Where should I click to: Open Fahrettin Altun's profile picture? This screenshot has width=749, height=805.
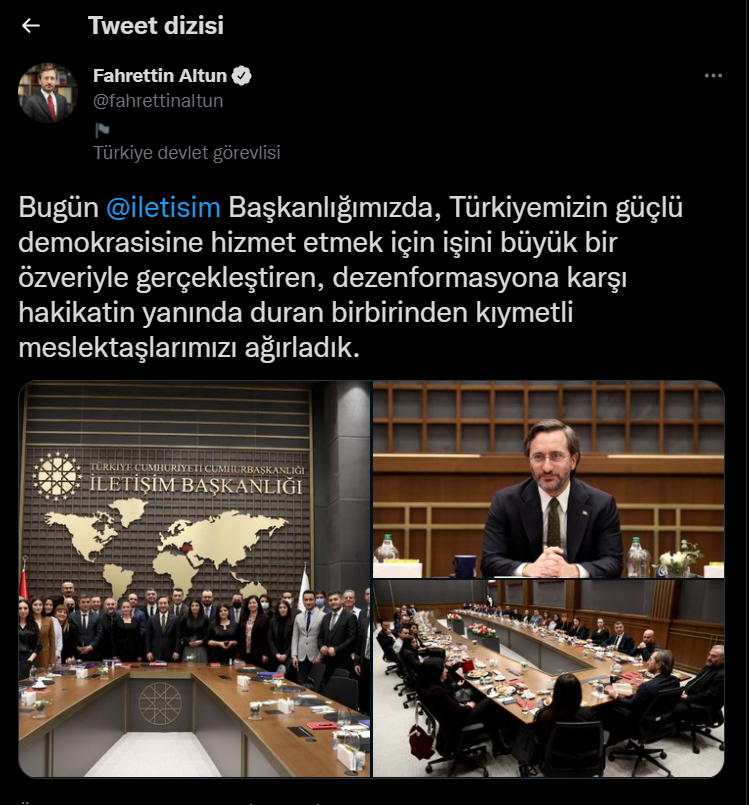48,93
